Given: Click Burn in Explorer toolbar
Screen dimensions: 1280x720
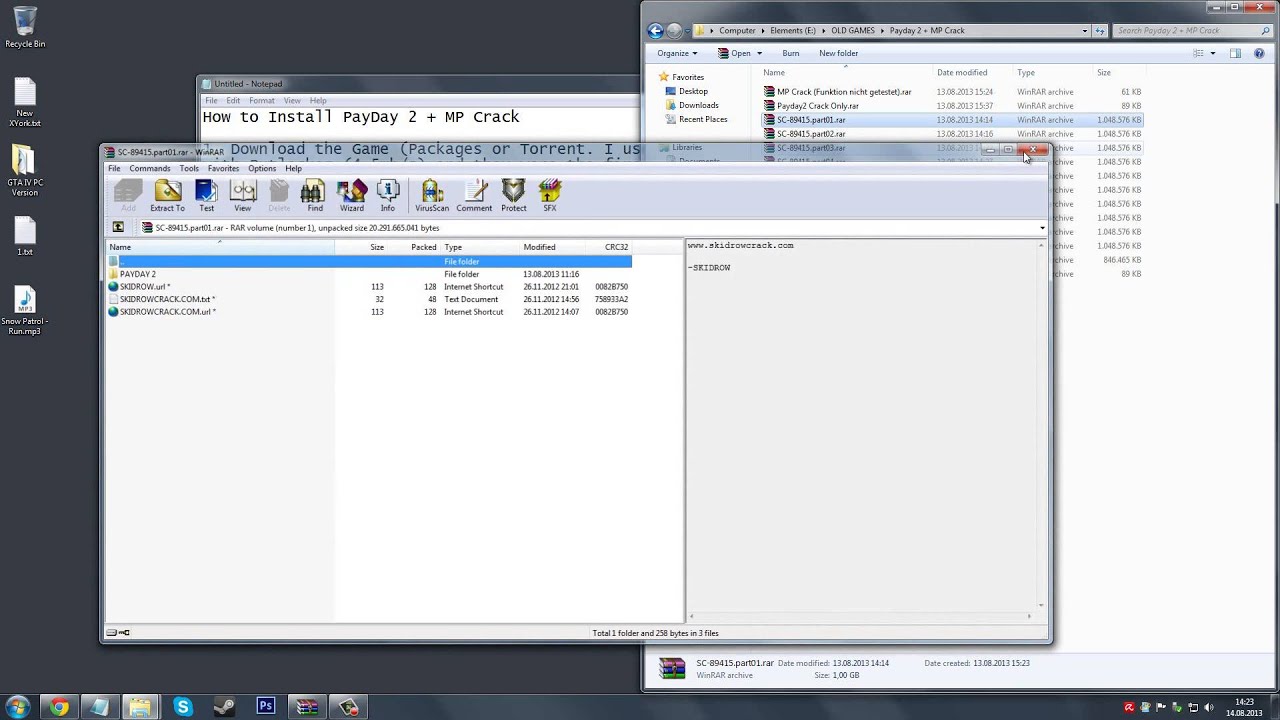Looking at the screenshot, I should (791, 53).
